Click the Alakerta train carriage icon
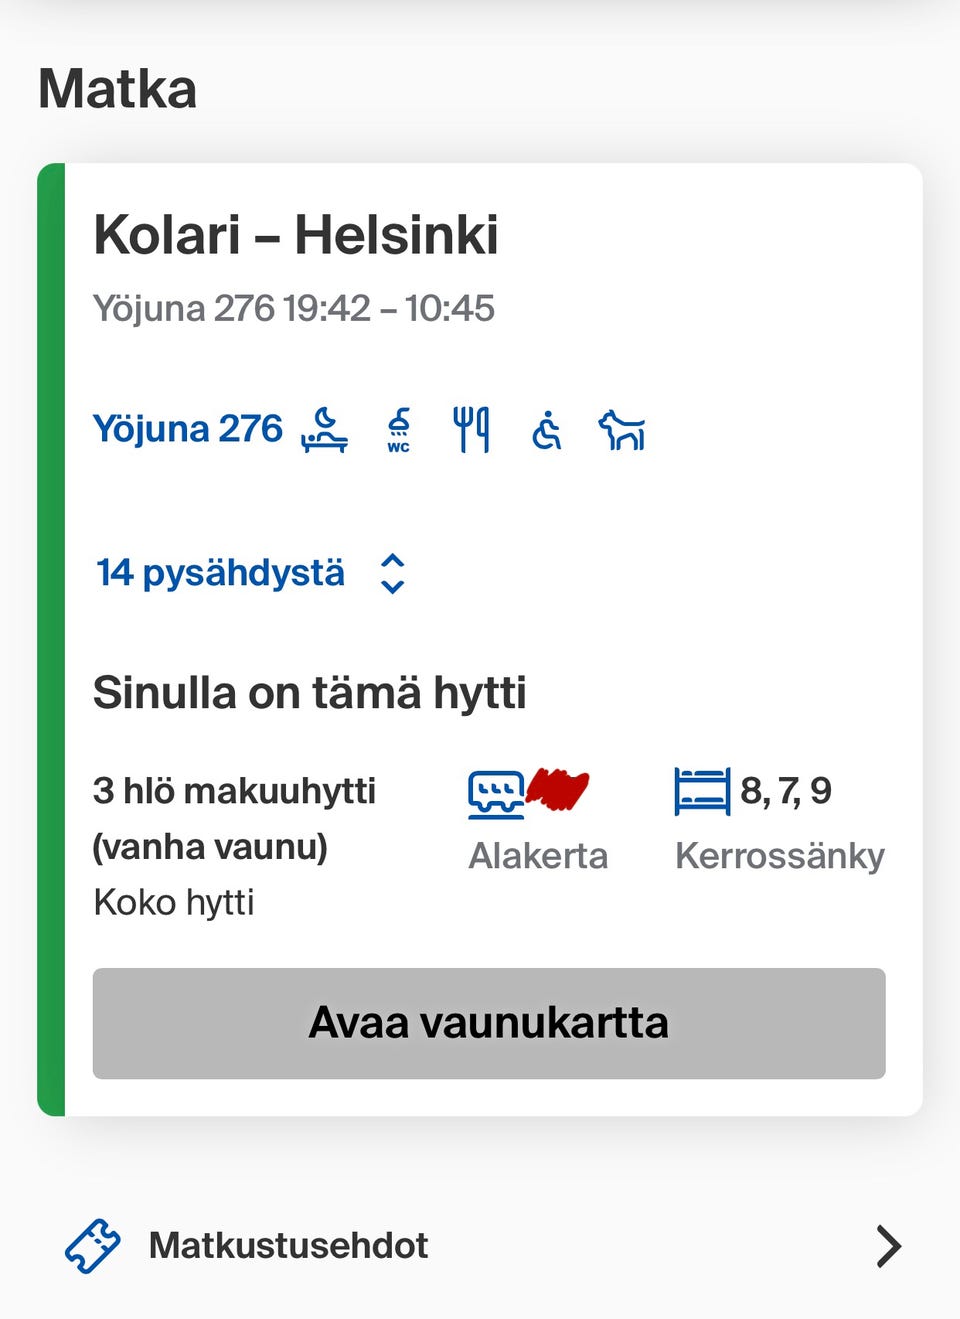This screenshot has width=960, height=1319. 496,793
